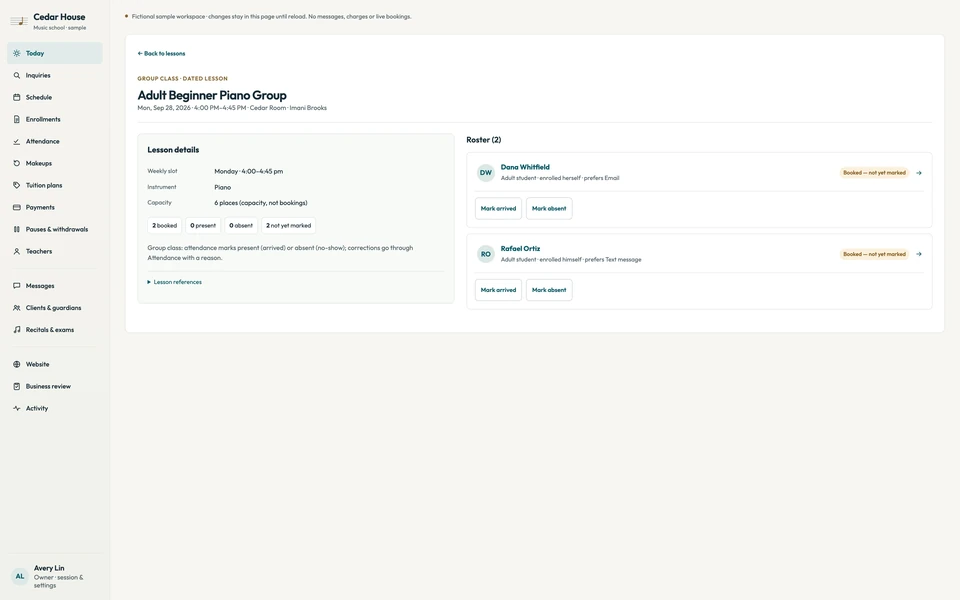Open the Schedule menu item
The width and height of the screenshot is (960, 600).
coord(54,97)
